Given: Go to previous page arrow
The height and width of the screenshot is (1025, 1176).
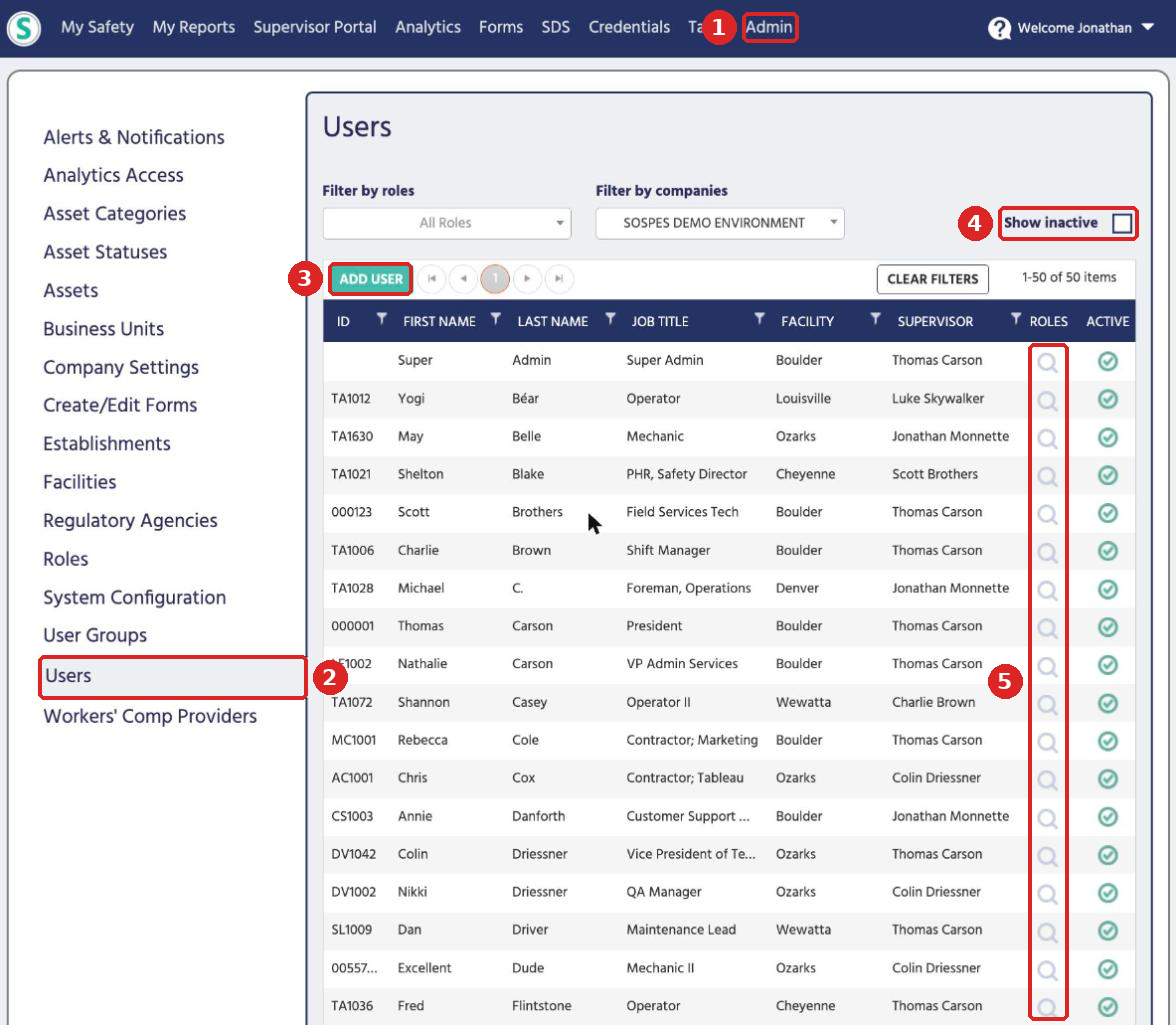Looking at the screenshot, I should (464, 279).
